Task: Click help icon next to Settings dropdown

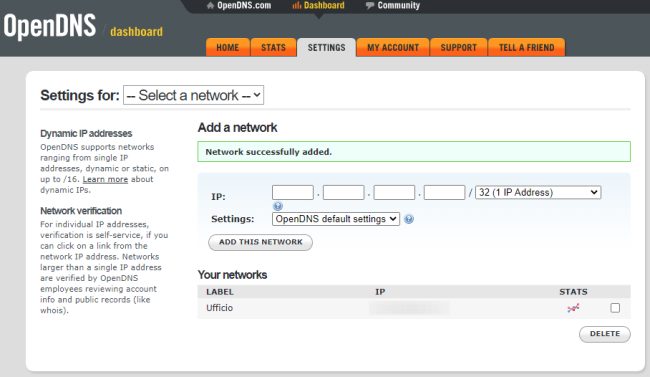Action: click(x=409, y=219)
